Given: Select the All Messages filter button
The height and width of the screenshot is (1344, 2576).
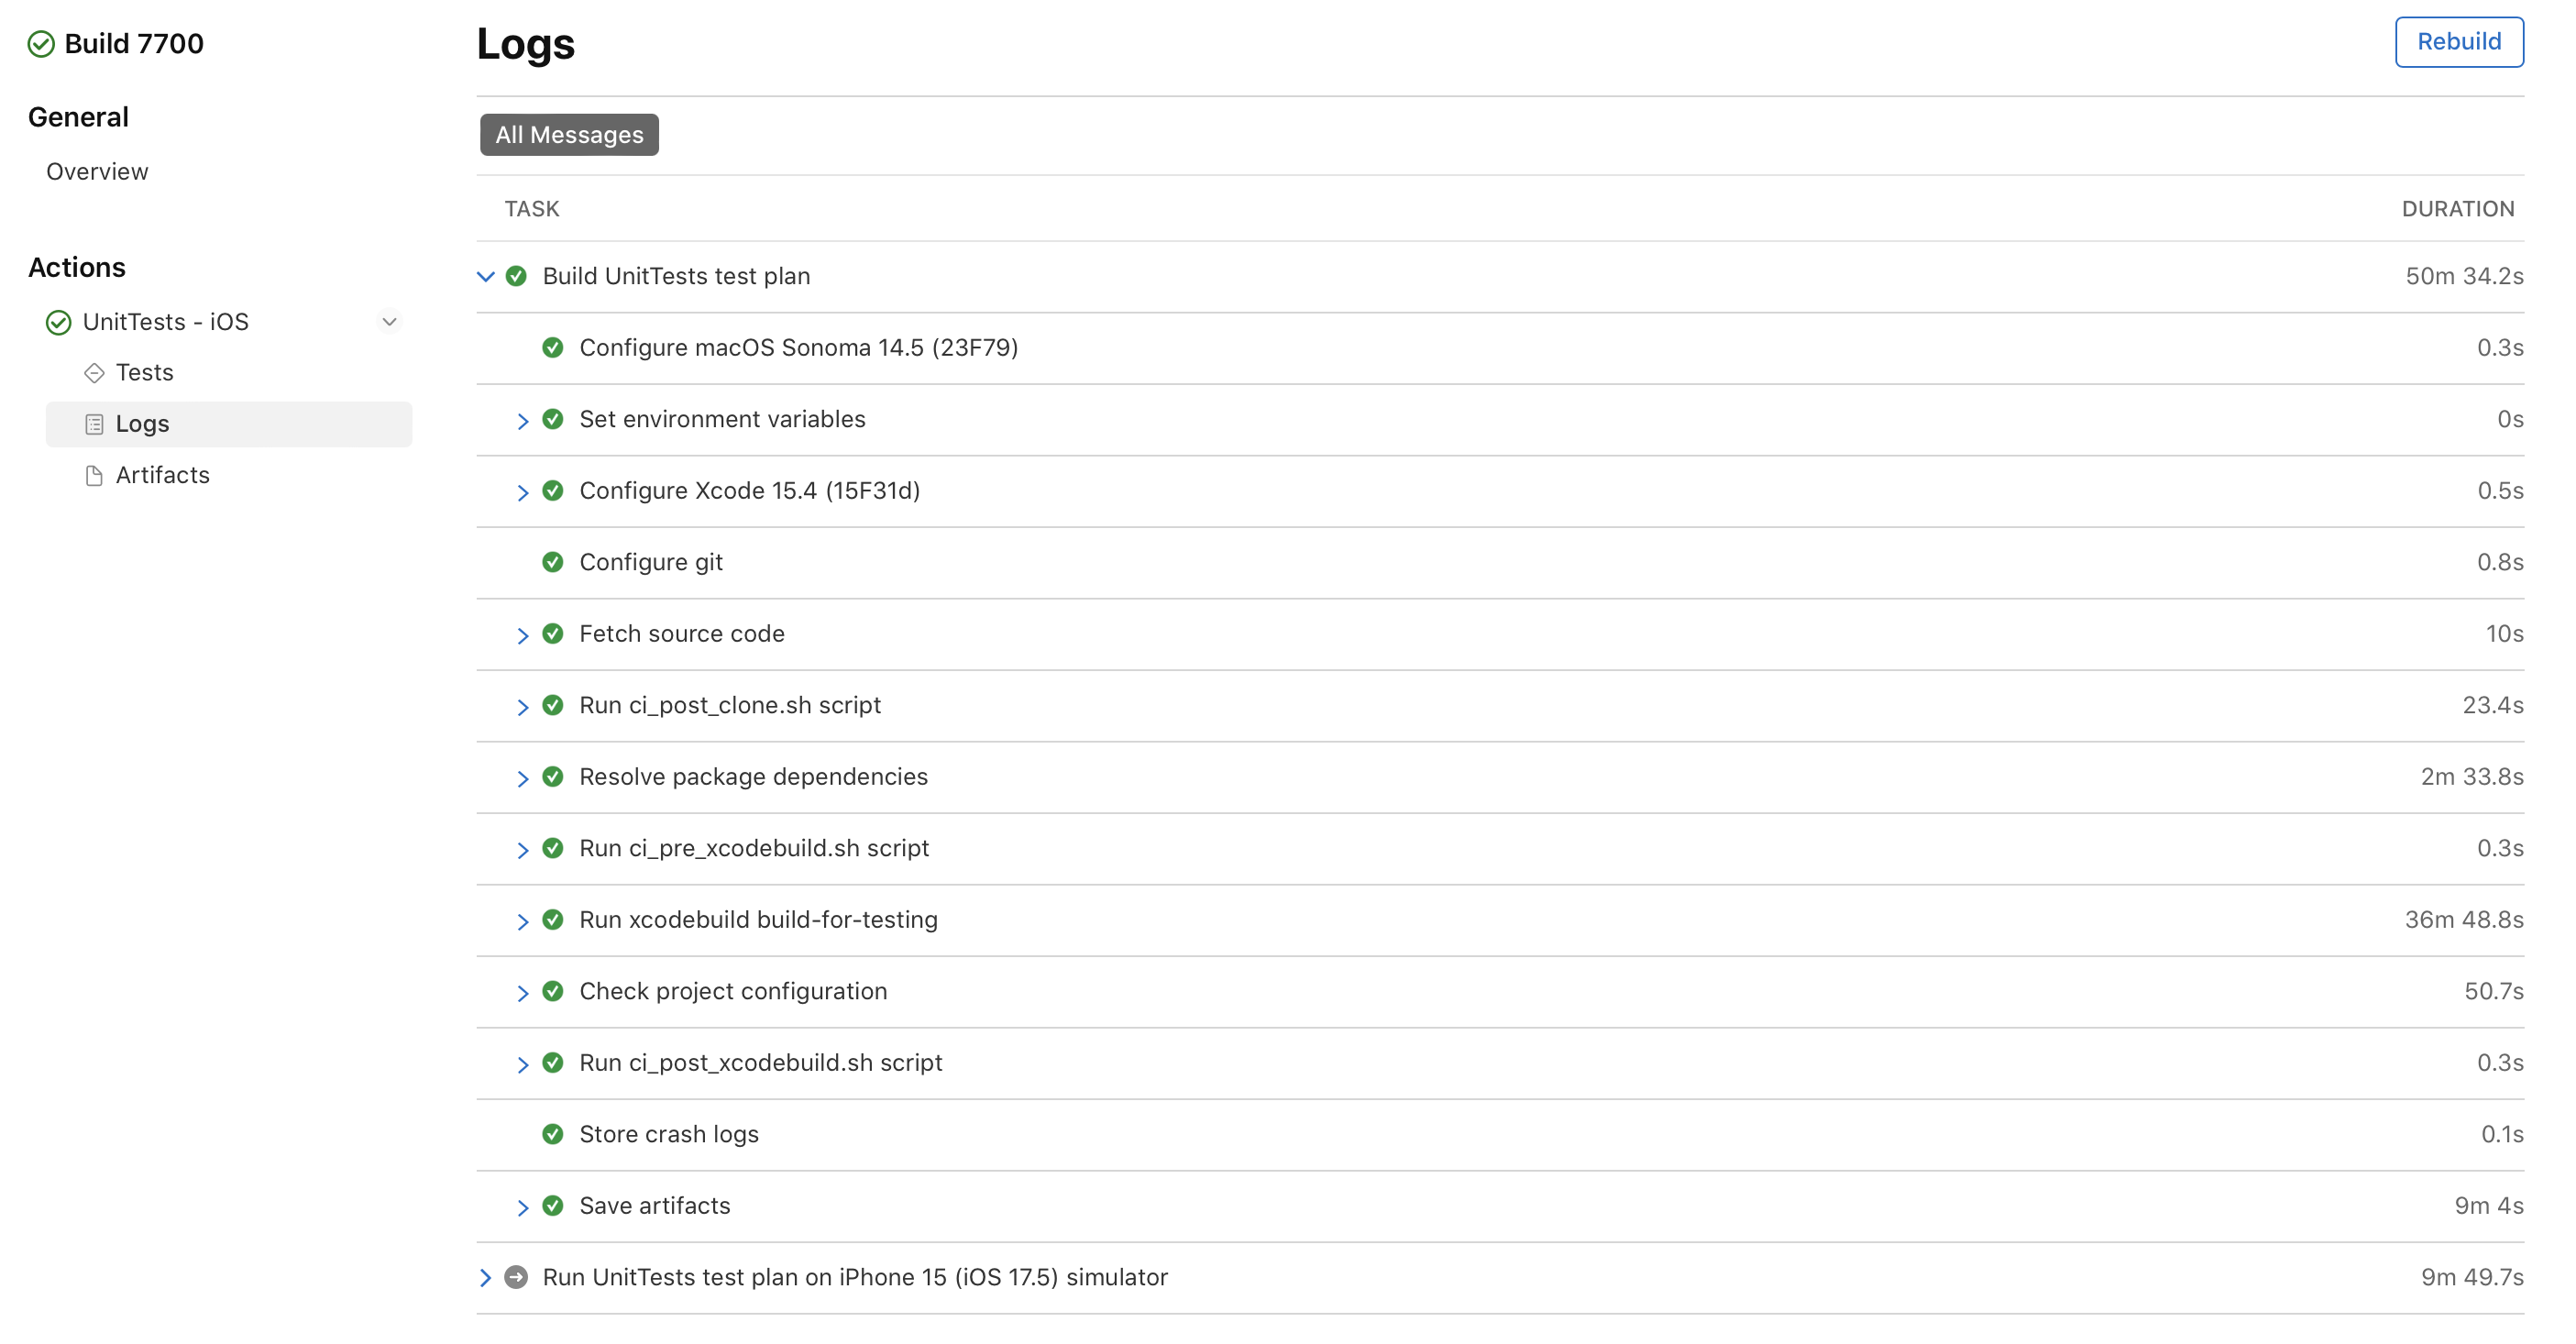Looking at the screenshot, I should point(569,135).
